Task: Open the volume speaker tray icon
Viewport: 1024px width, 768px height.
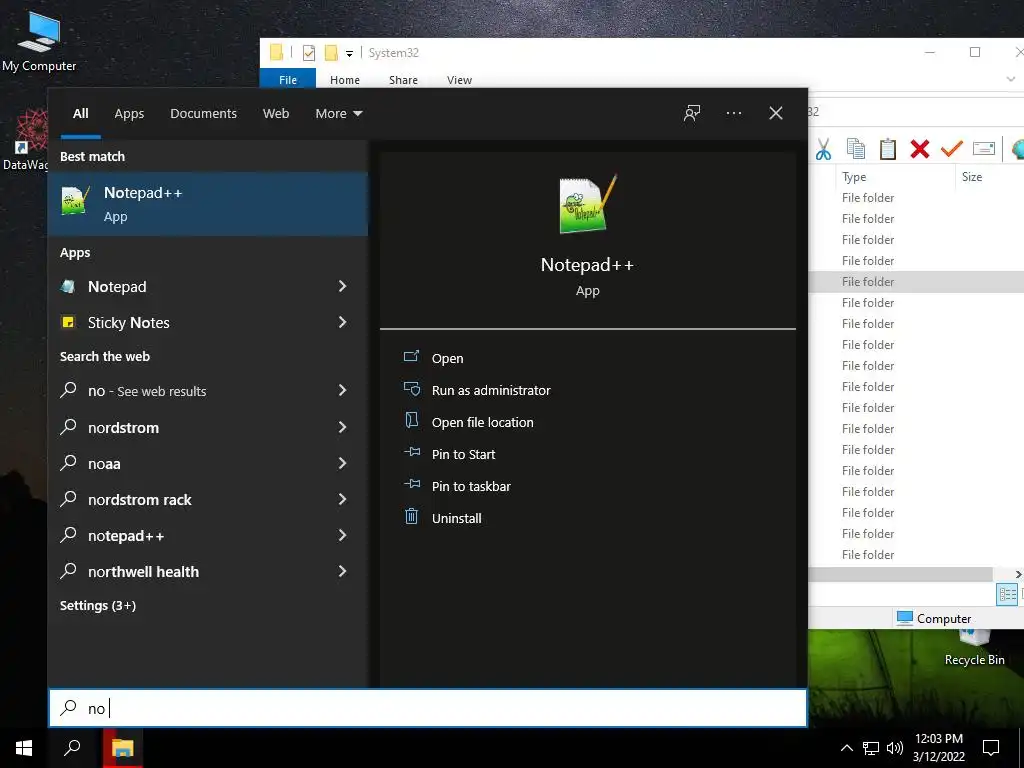Action: [895, 748]
